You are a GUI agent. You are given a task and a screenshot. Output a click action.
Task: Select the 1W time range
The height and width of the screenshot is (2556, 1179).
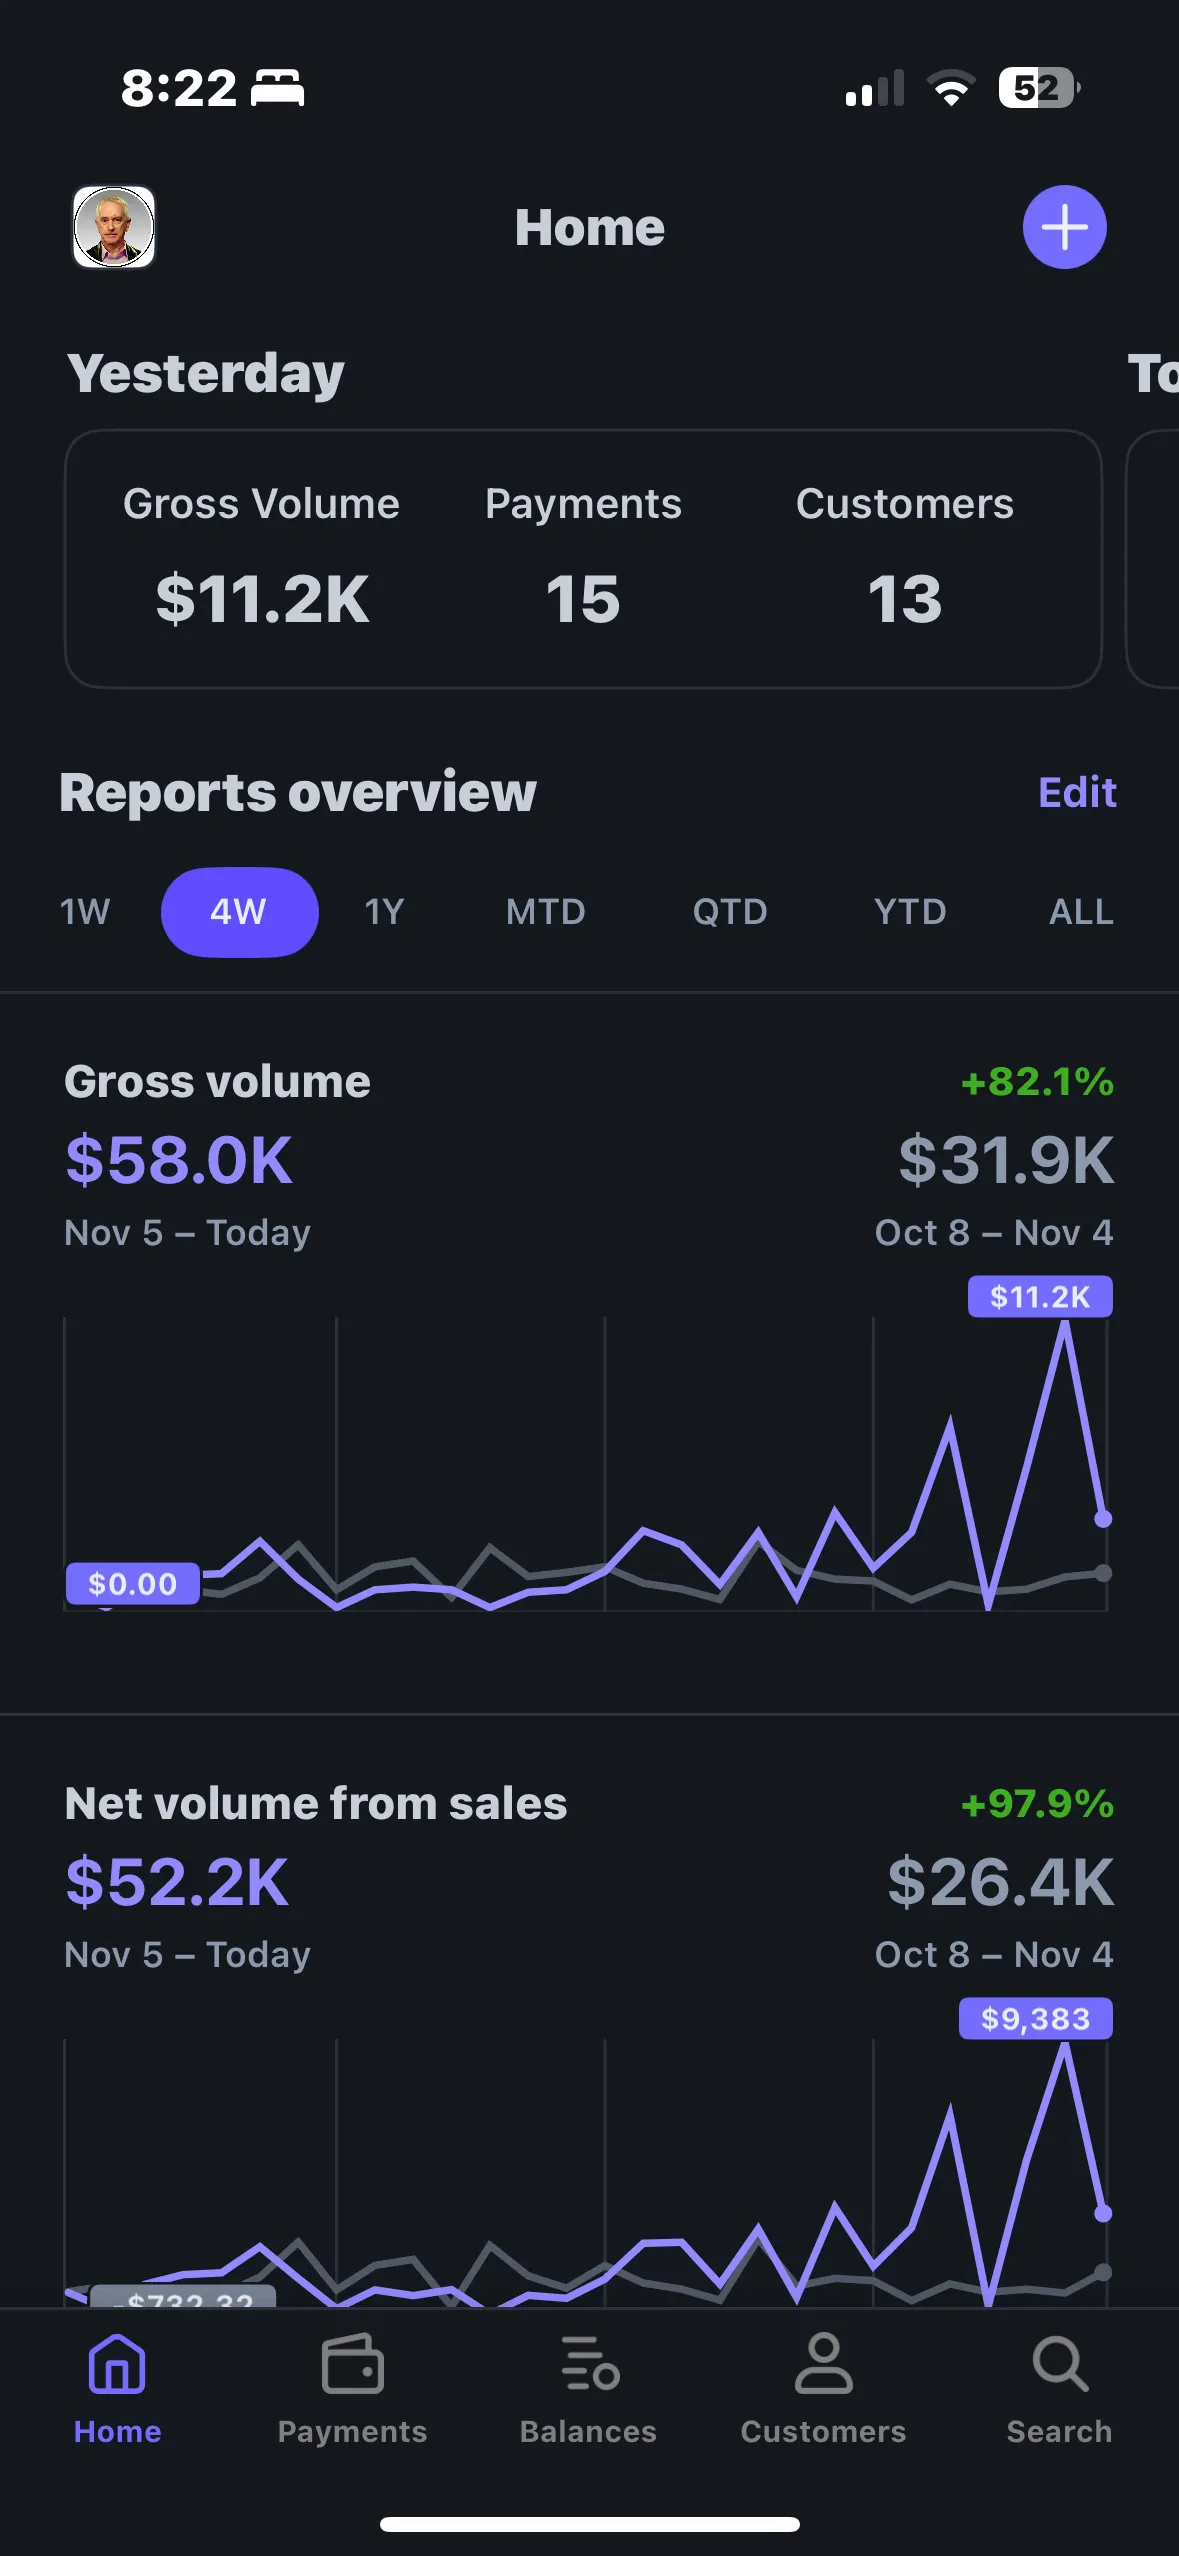[85, 912]
